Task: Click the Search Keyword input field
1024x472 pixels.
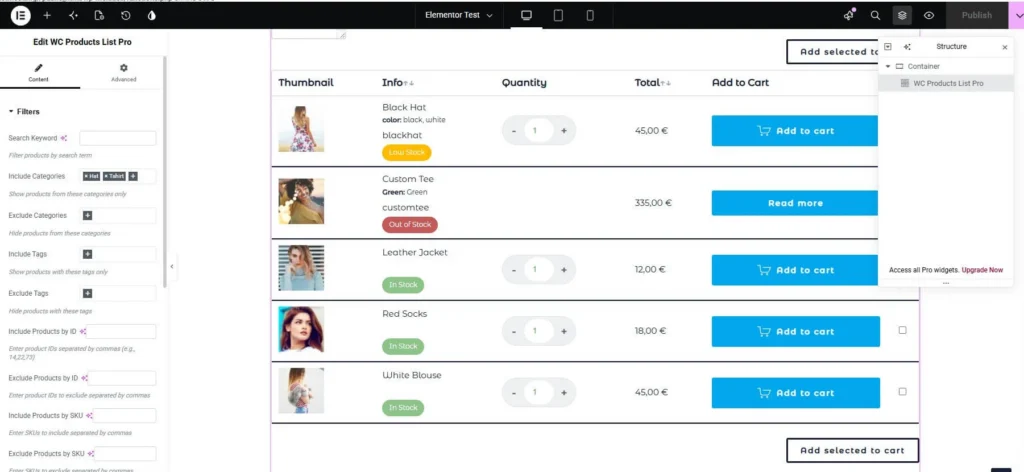Action: click(x=118, y=138)
